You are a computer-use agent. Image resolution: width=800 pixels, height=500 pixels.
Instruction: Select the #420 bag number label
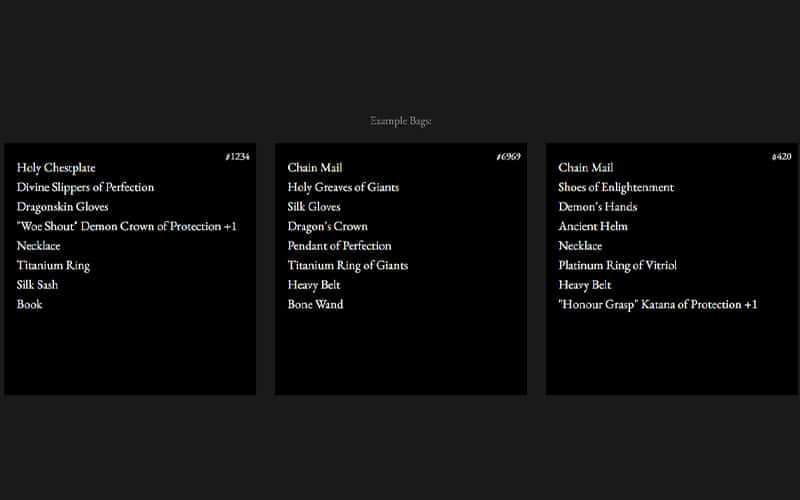pos(781,157)
